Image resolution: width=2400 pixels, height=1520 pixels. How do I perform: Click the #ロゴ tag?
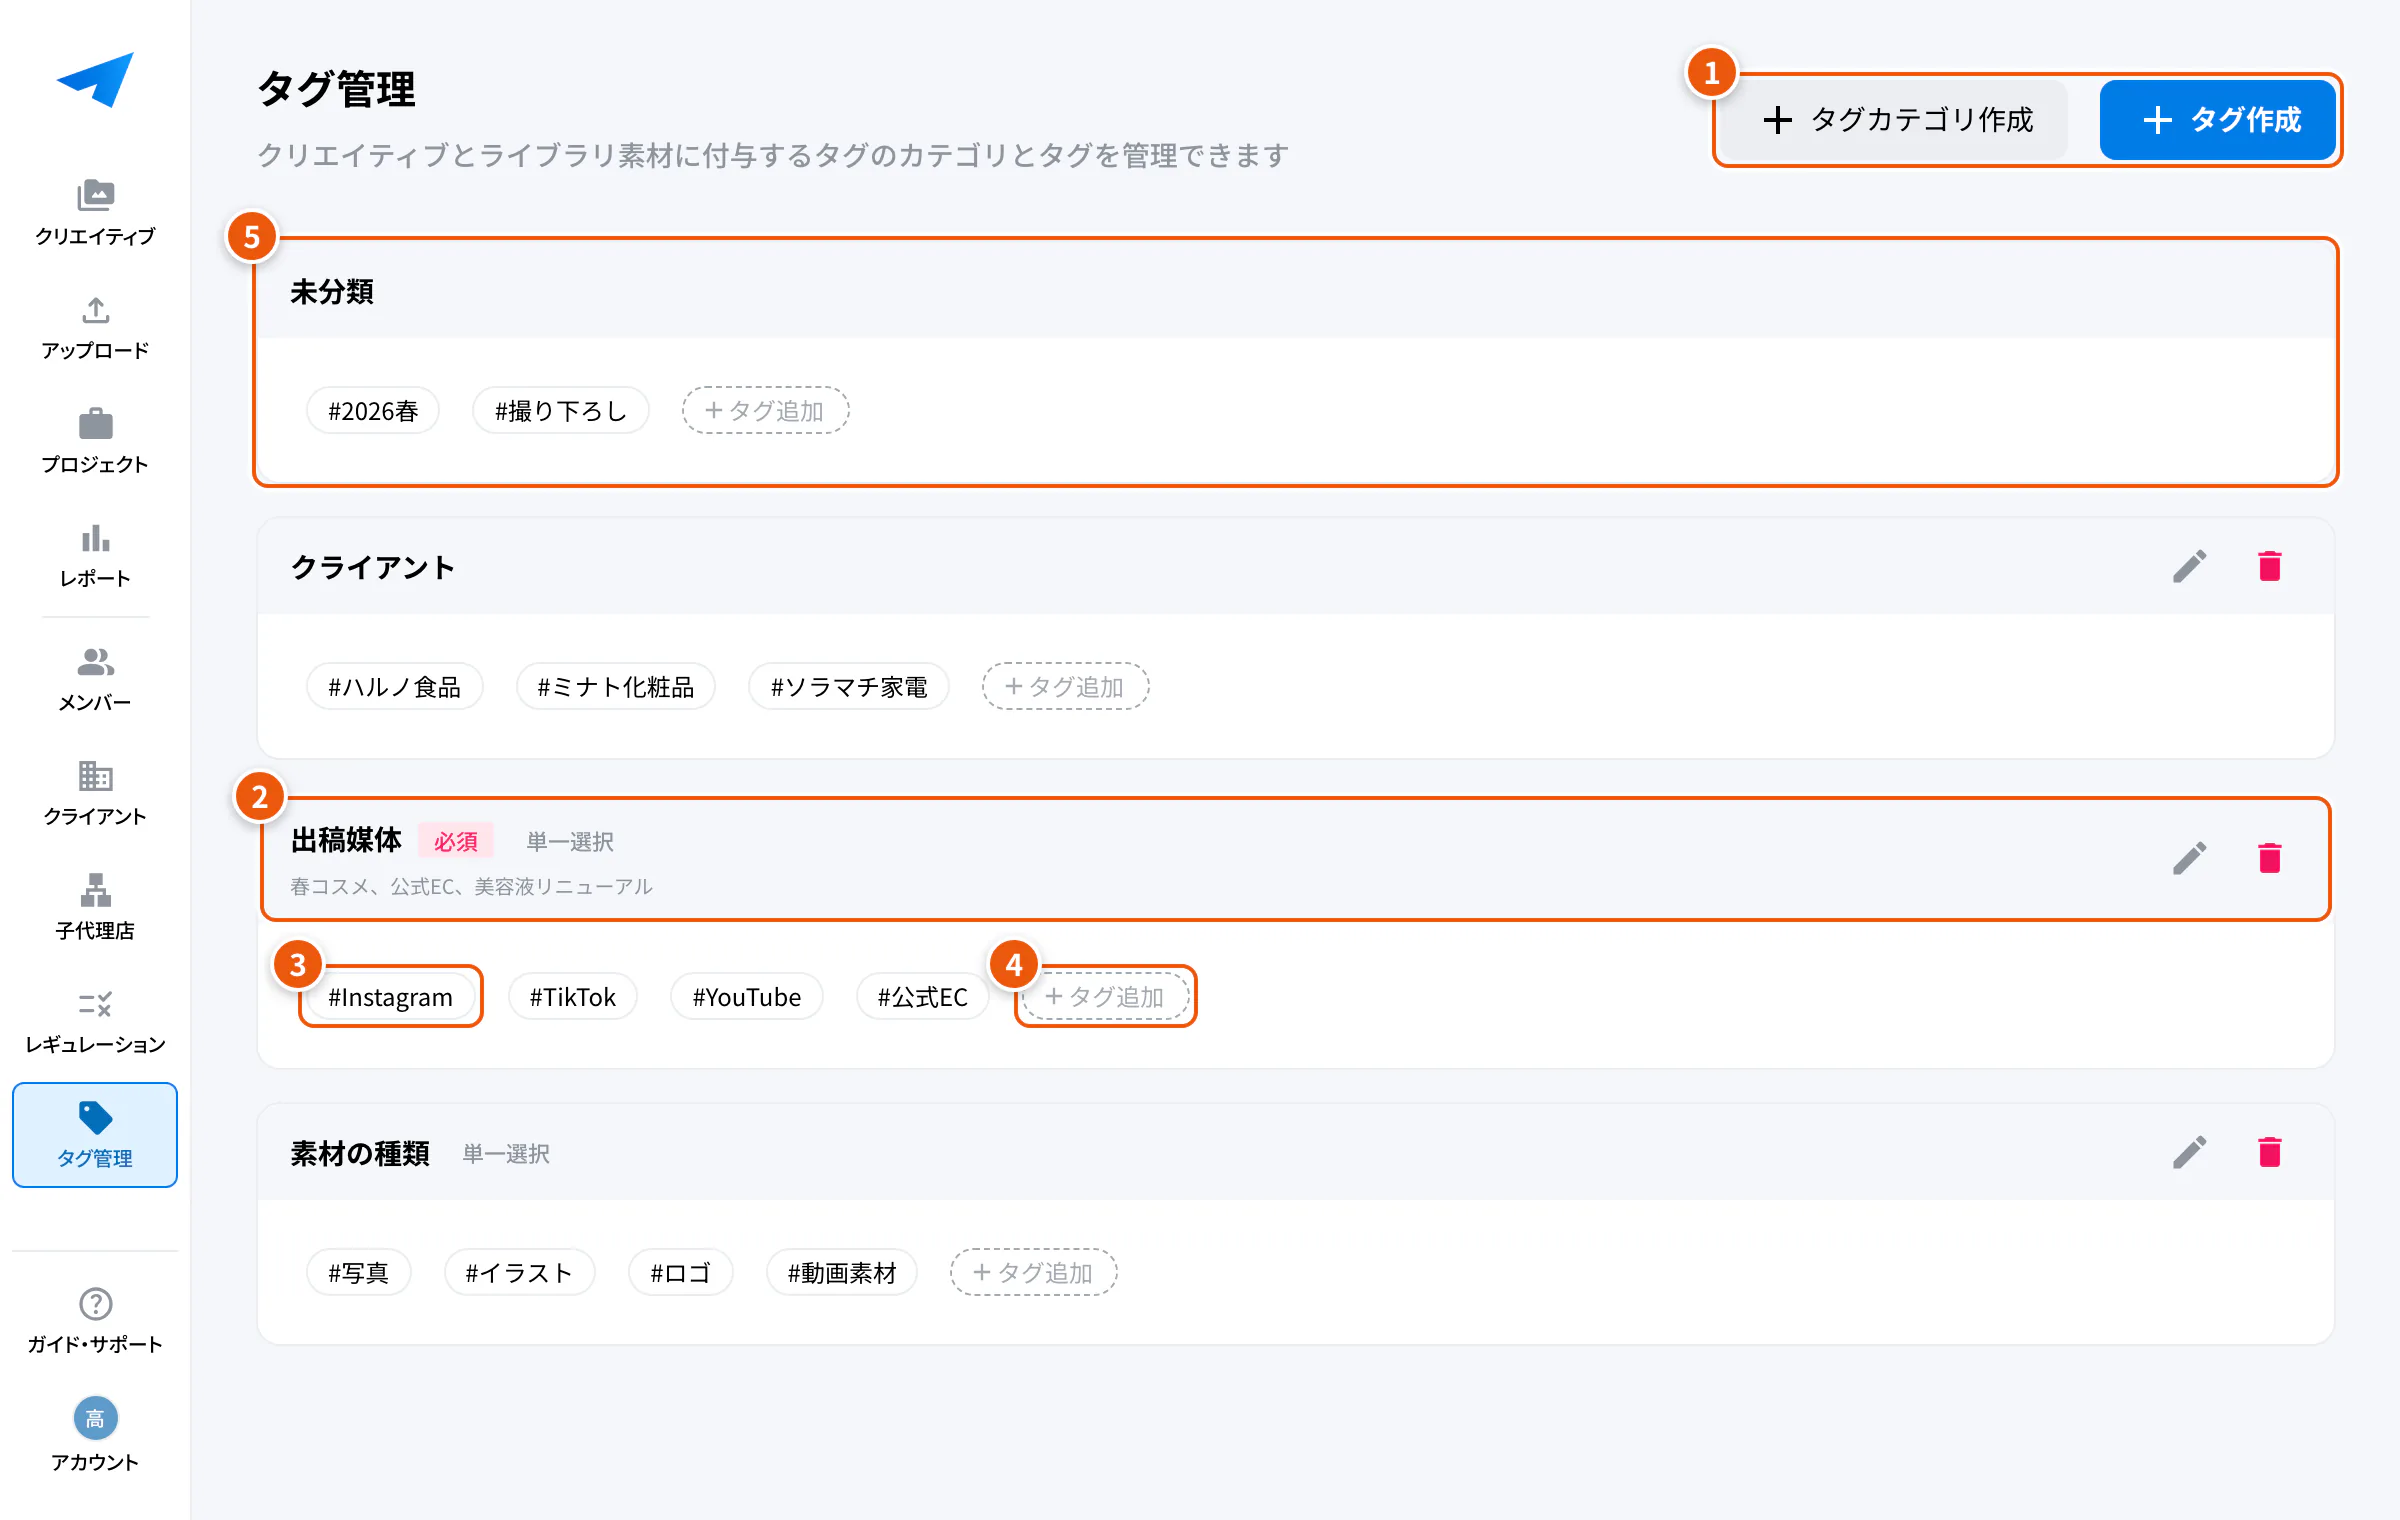(681, 1272)
